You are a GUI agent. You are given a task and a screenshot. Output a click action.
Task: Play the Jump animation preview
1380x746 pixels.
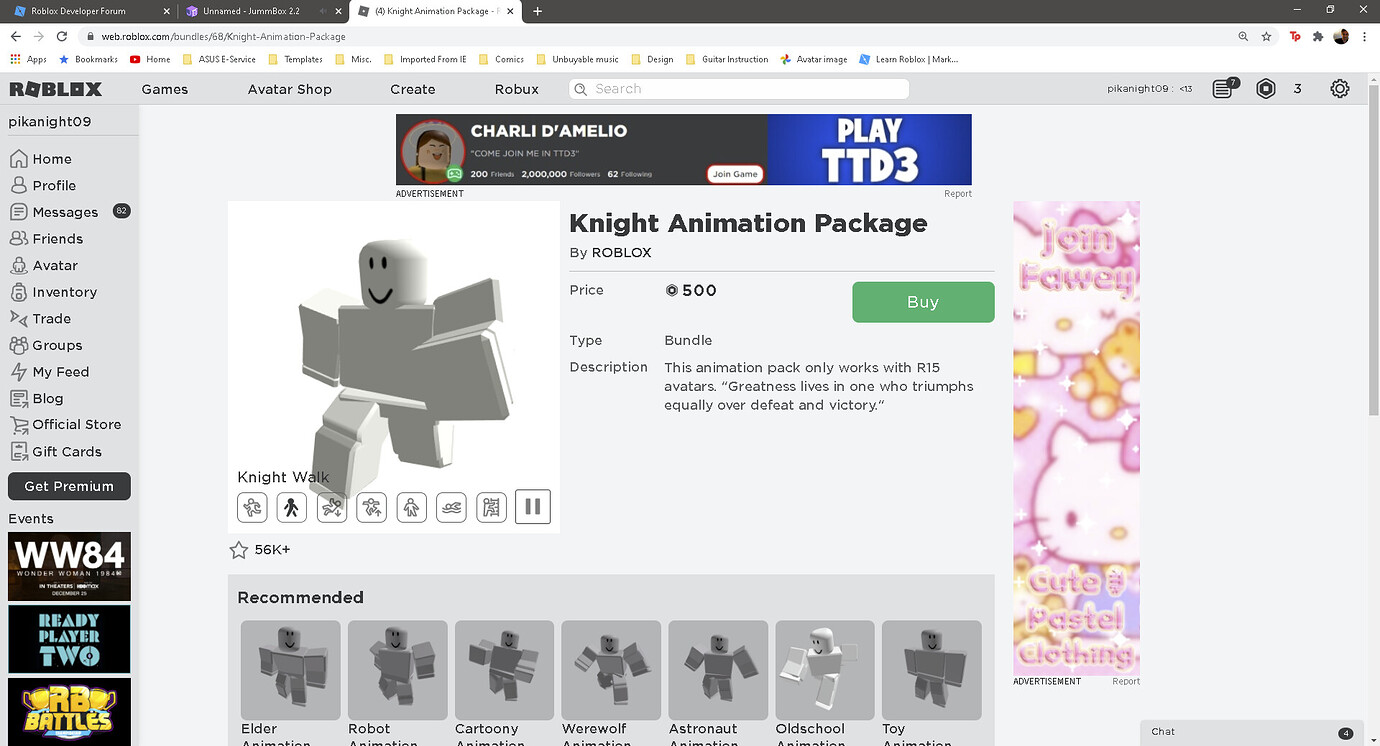(x=372, y=507)
